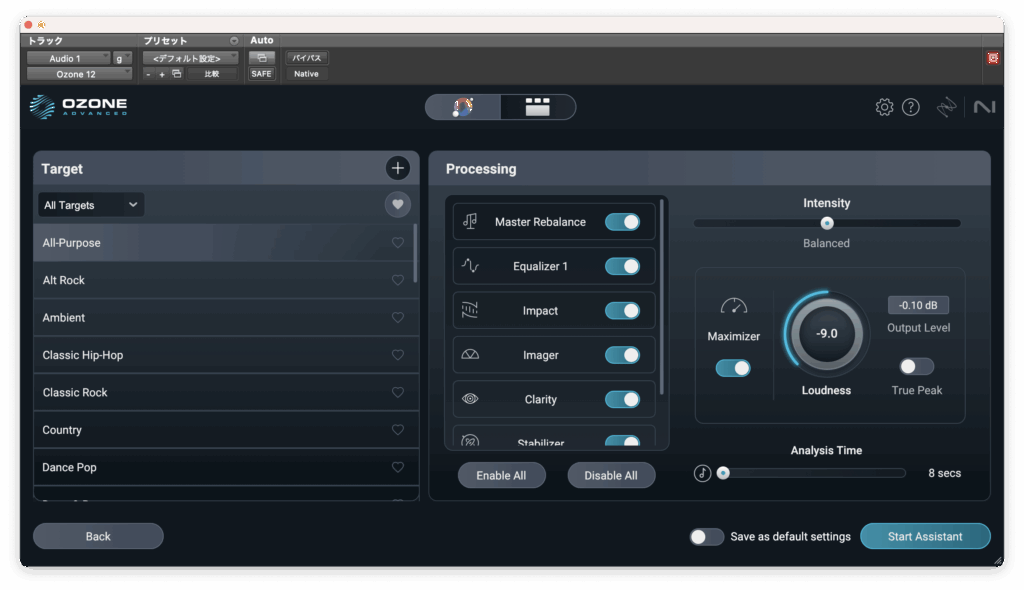Viewport: 1024px width, 590px height.
Task: Click the help question mark icon
Action: click(x=910, y=107)
